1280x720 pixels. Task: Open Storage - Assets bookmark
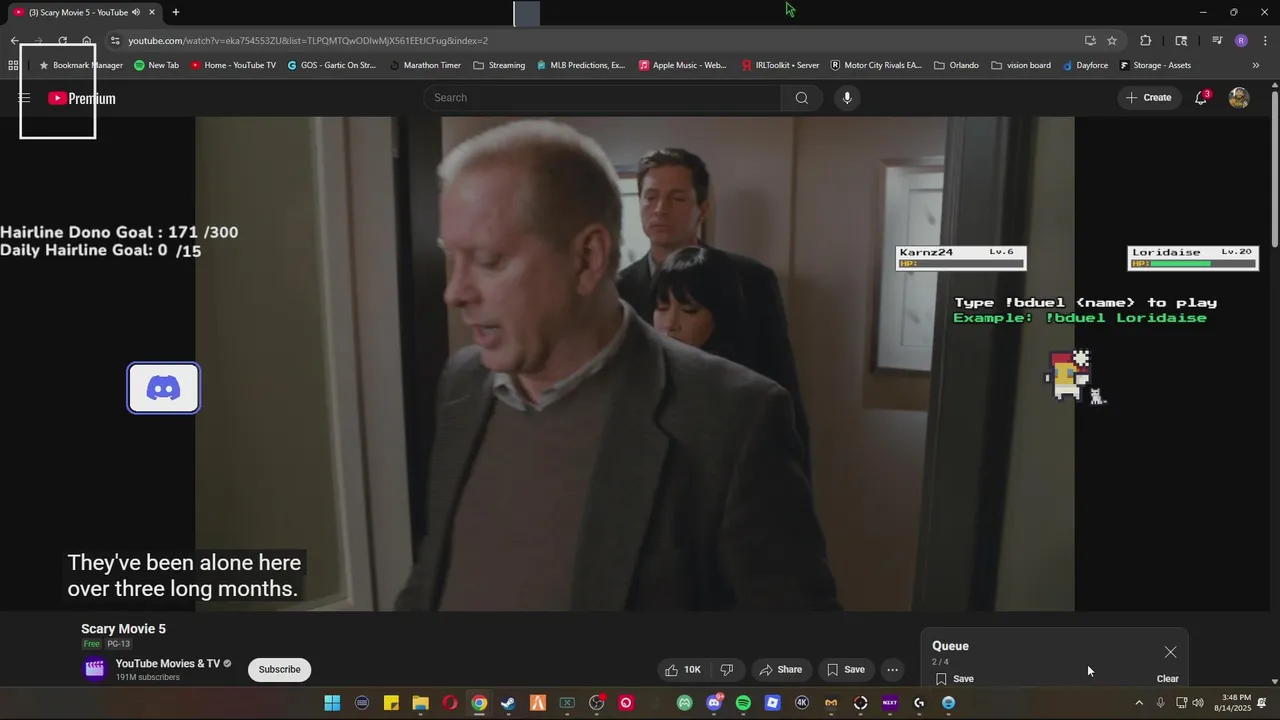(x=1154, y=66)
